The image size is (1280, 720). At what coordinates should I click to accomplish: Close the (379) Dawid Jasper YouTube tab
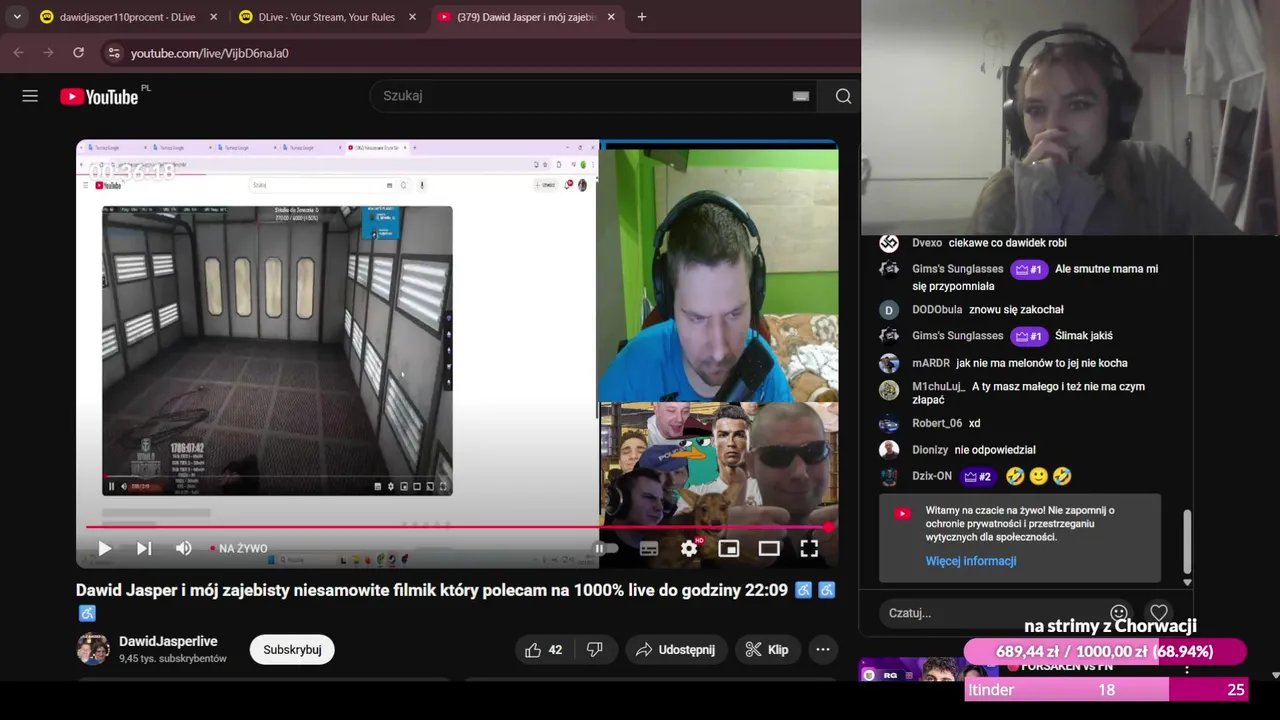tap(611, 17)
